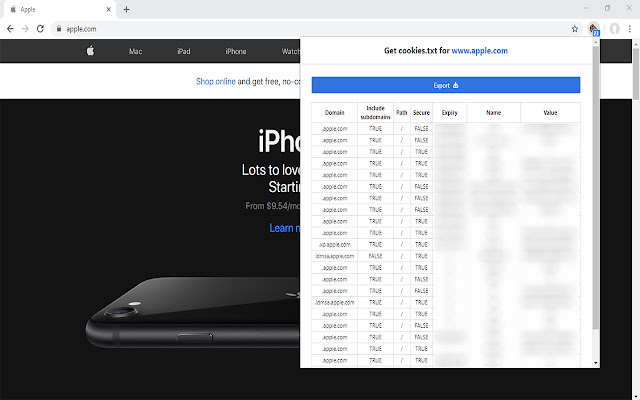Open Mac in the Apple navigation bar

(136, 51)
